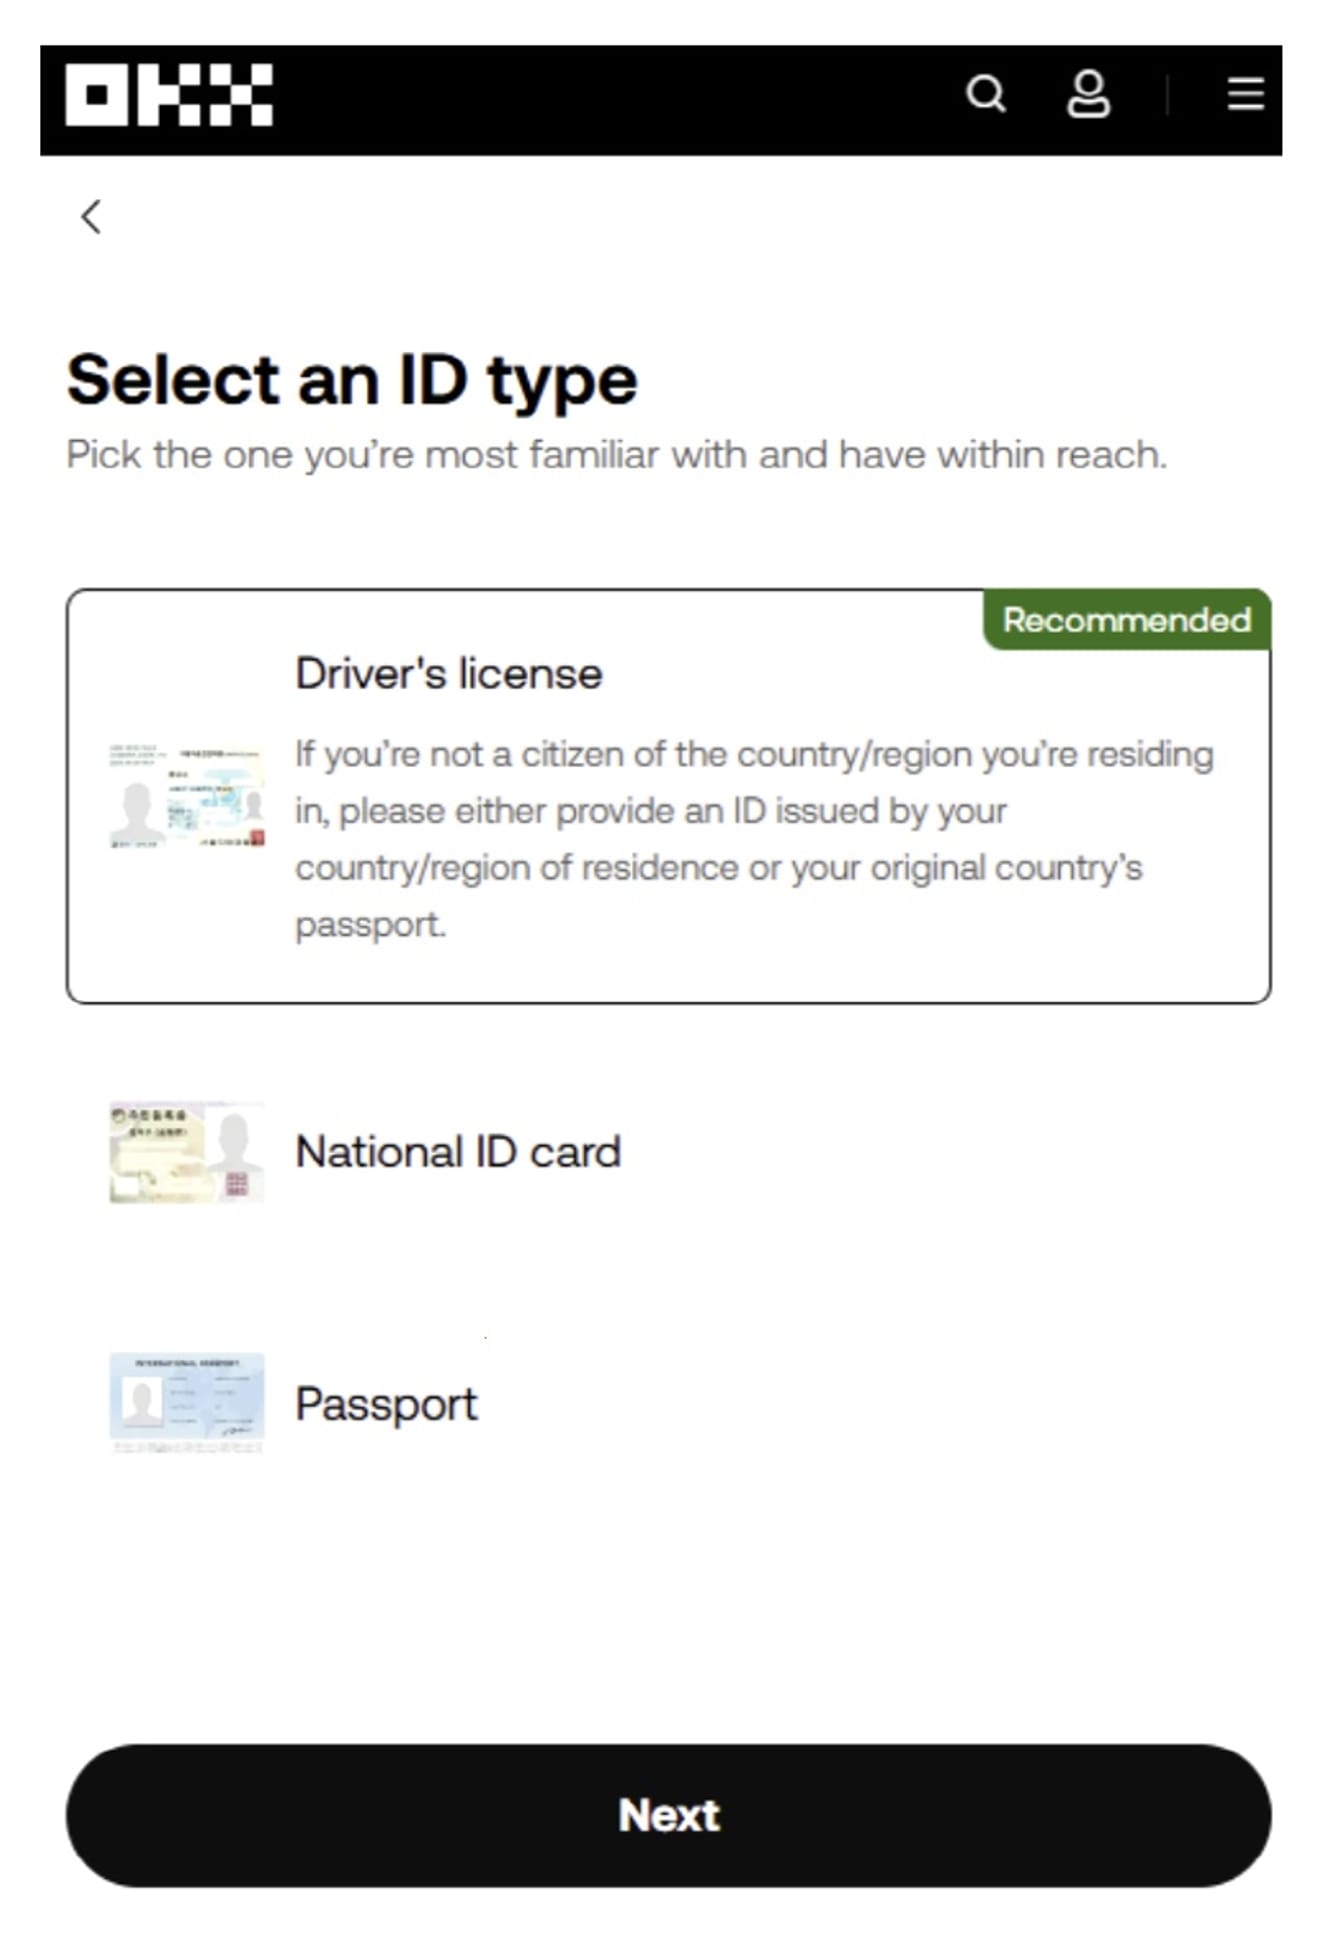The image size is (1320, 1948).
Task: Choose National ID card as ID type
Action: pos(459,1152)
